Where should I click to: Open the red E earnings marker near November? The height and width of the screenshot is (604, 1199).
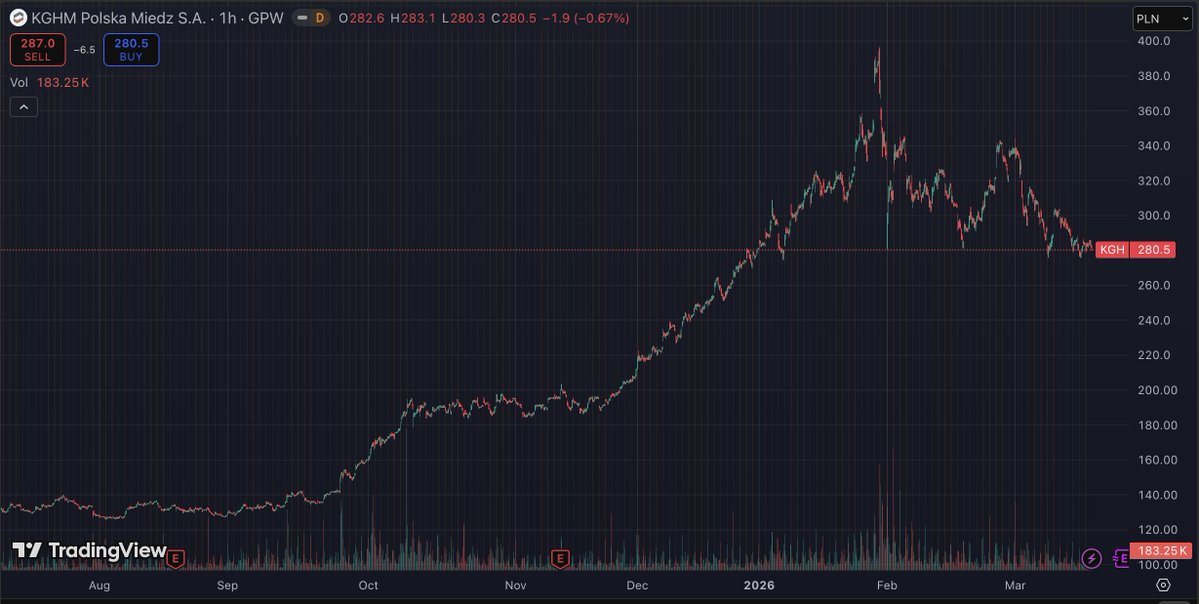coord(561,560)
